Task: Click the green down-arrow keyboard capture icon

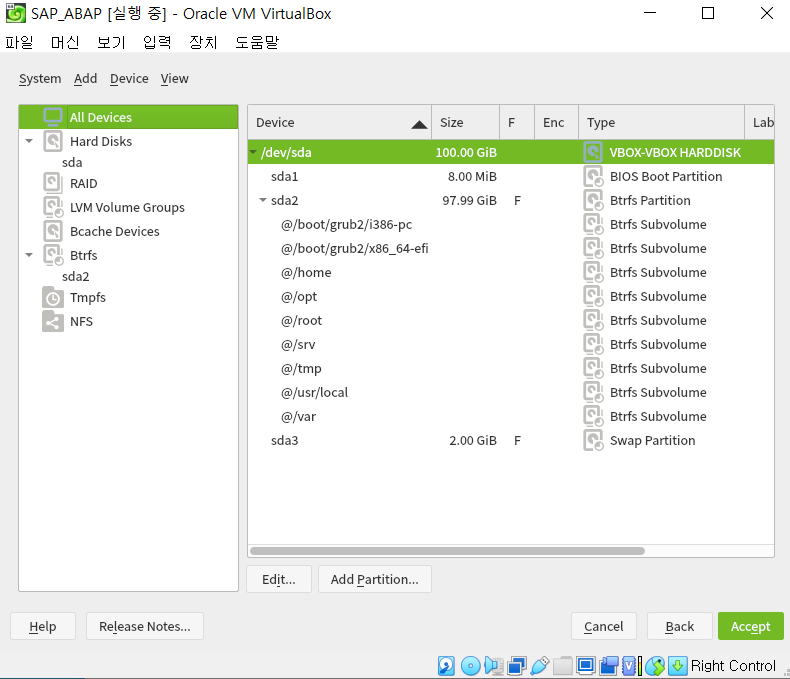Action: pyautogui.click(x=678, y=666)
